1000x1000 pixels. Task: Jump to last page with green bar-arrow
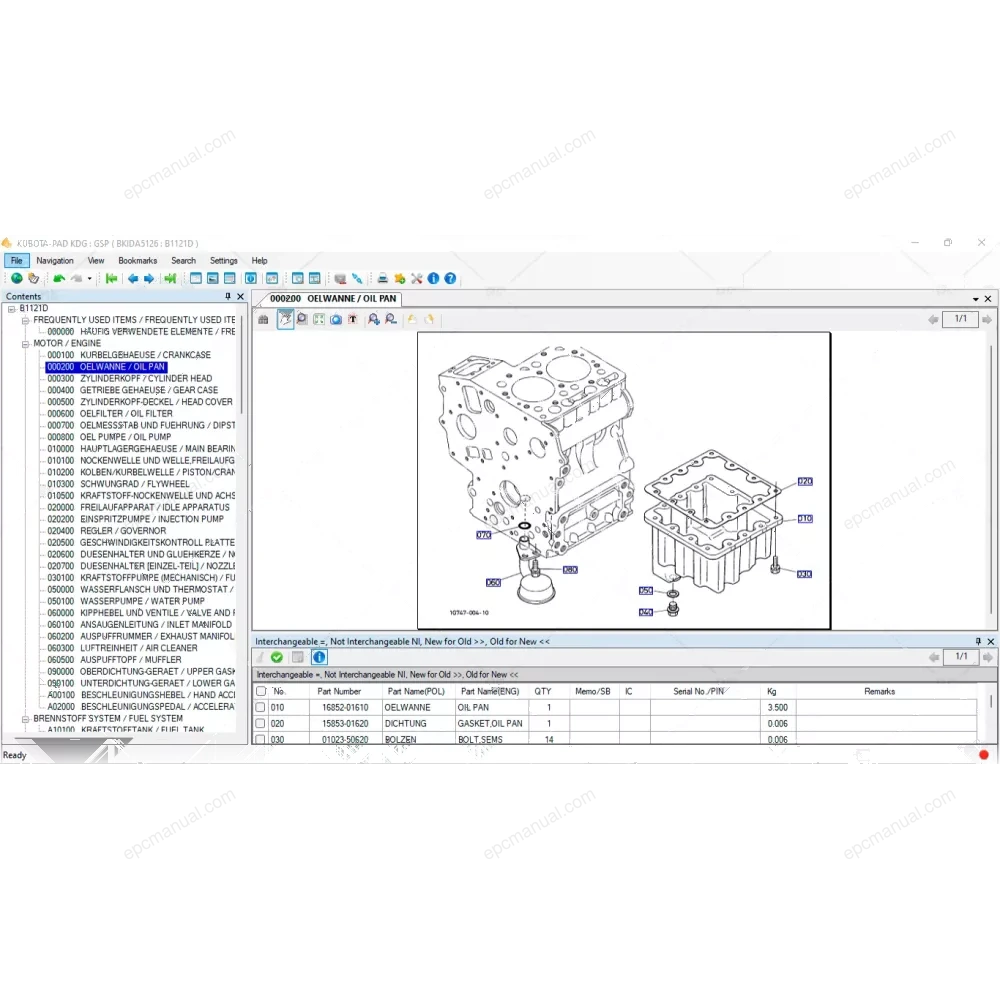tap(170, 279)
